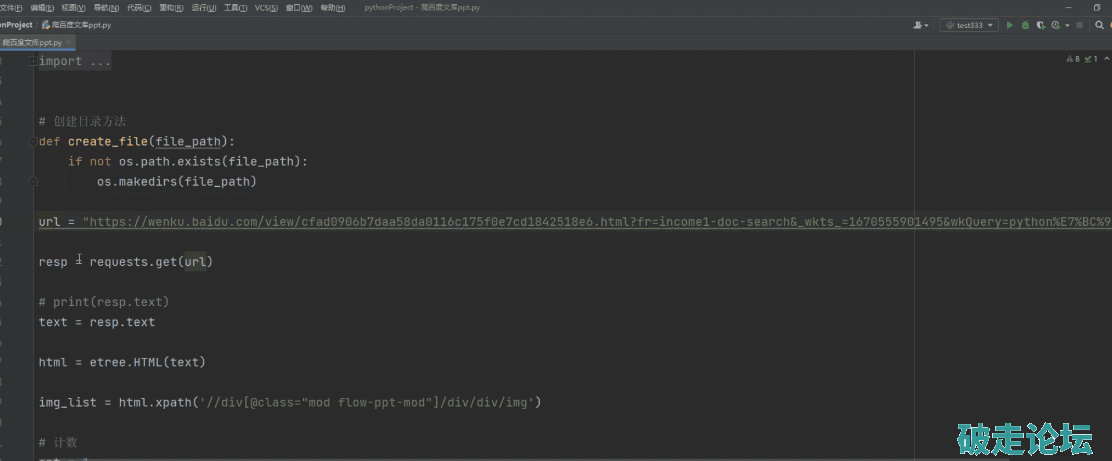Screen dimensions: 1112x461
Task: Open the 文件(F) menu
Action: click(11, 7)
